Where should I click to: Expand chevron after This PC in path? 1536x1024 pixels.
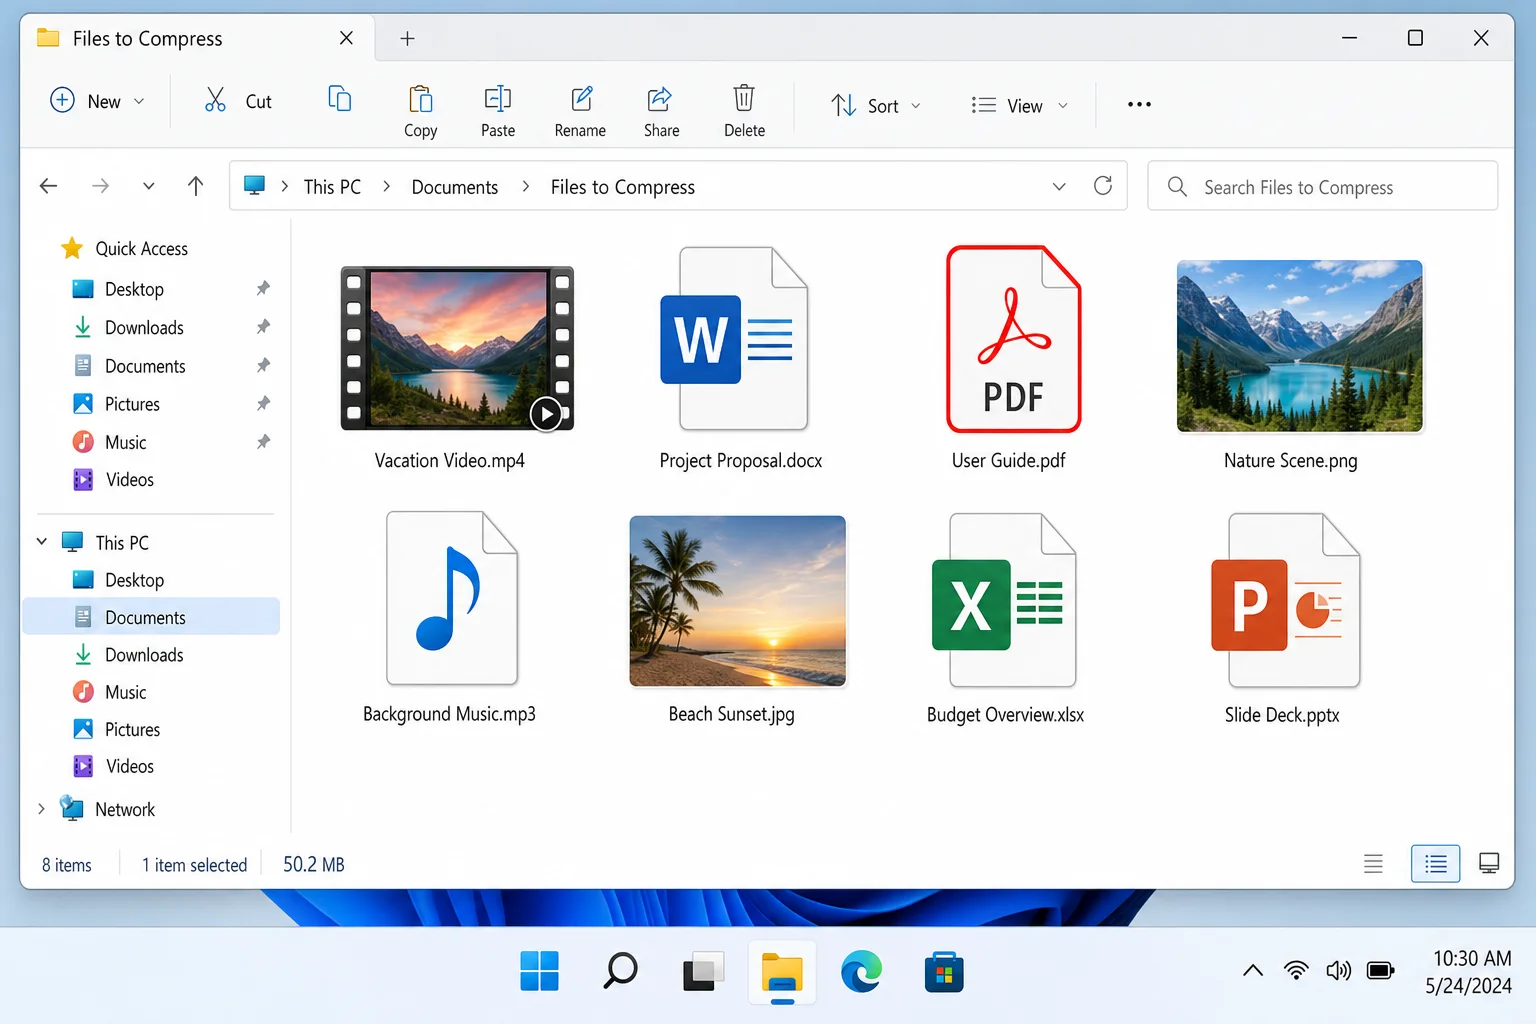[386, 187]
